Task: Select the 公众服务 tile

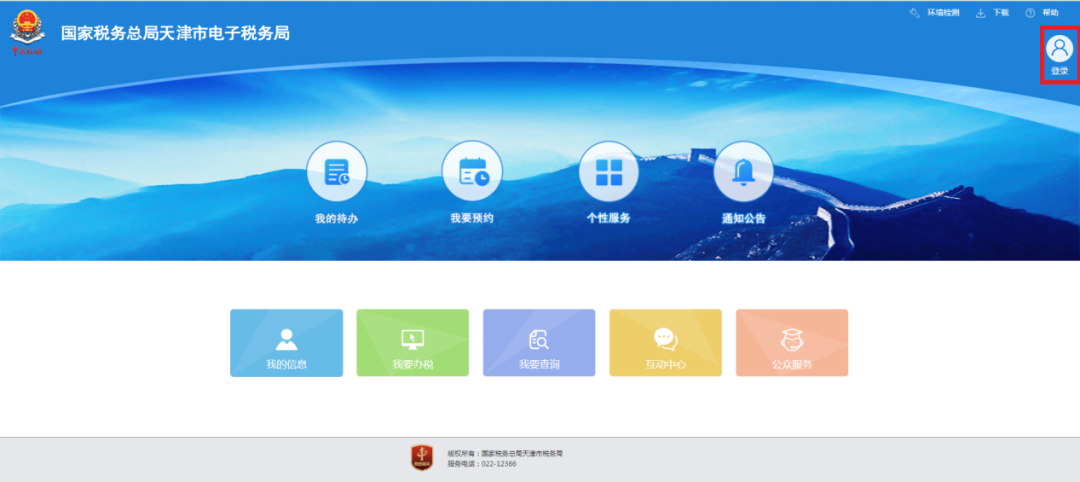Action: [792, 343]
